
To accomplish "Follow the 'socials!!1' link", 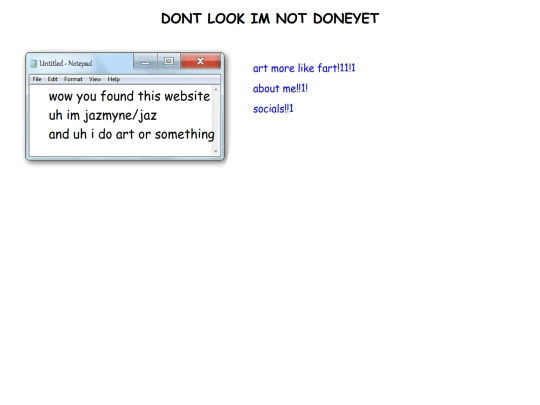I will [273, 109].
